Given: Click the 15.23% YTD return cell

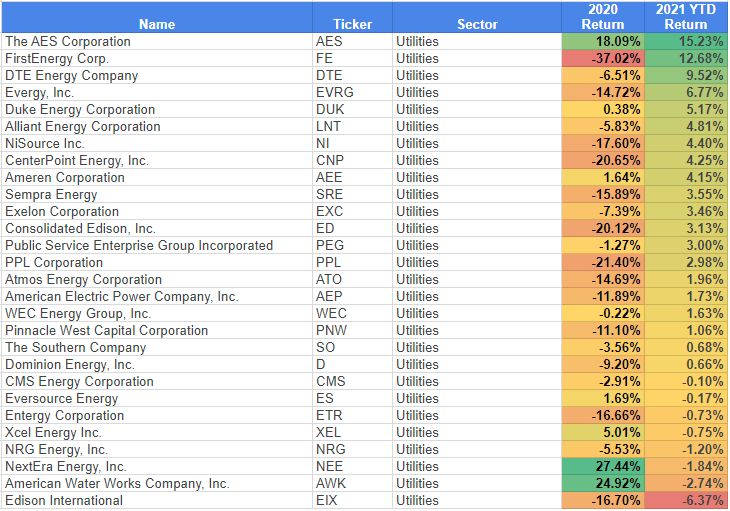Looking at the screenshot, I should tap(686, 41).
